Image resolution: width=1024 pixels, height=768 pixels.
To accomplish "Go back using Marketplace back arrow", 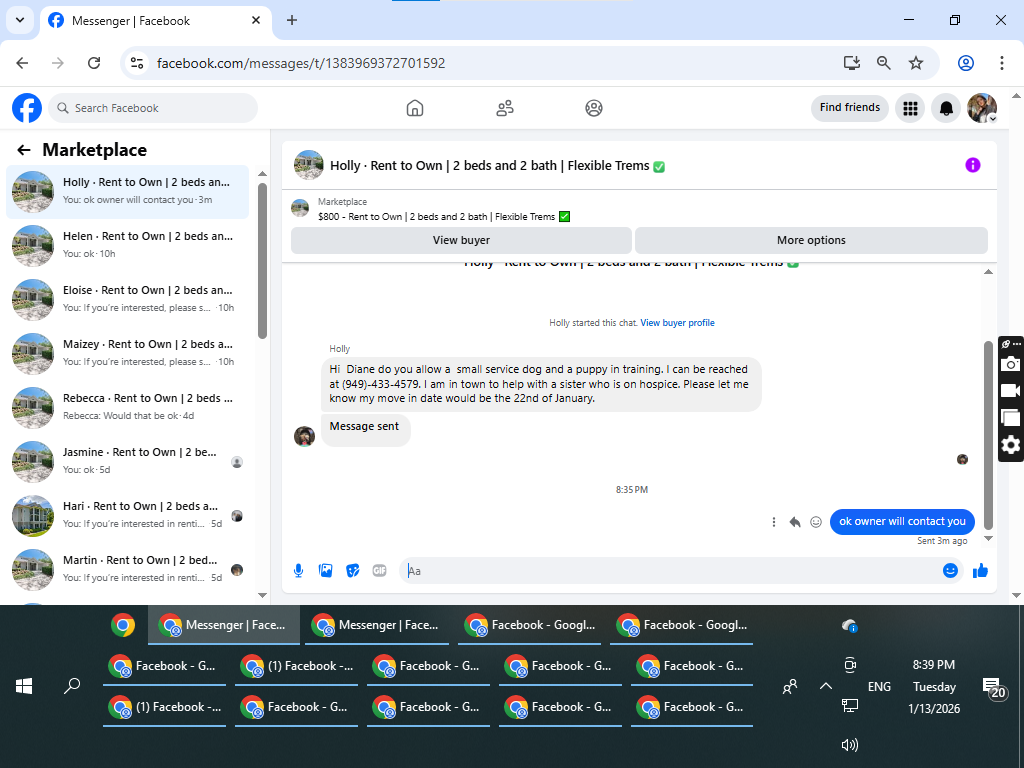I will tap(24, 150).
